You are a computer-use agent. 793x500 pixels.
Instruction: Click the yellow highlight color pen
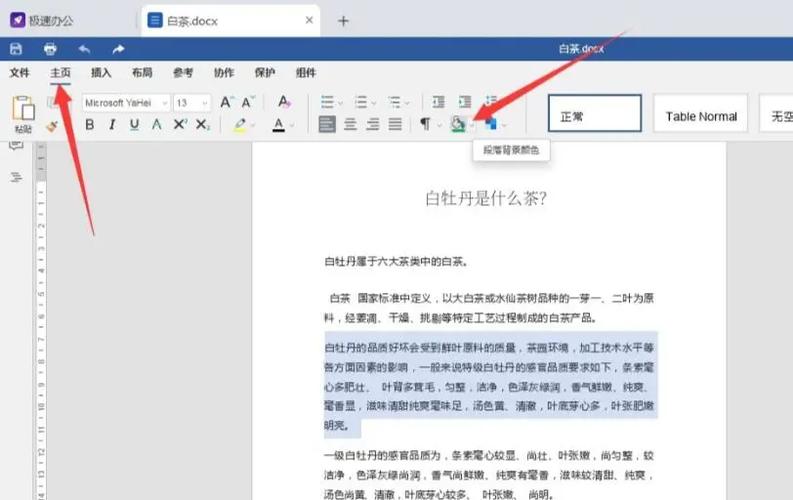click(x=240, y=124)
